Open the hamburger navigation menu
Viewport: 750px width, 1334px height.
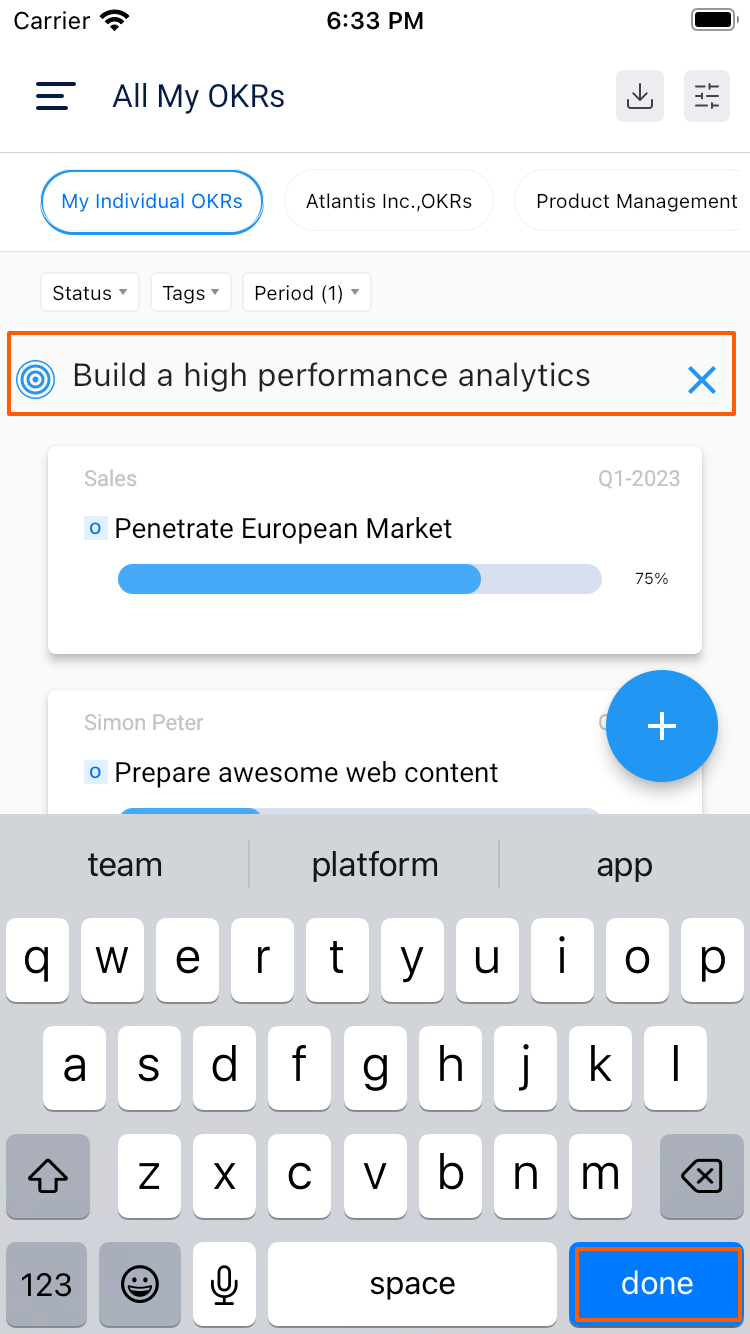point(55,96)
